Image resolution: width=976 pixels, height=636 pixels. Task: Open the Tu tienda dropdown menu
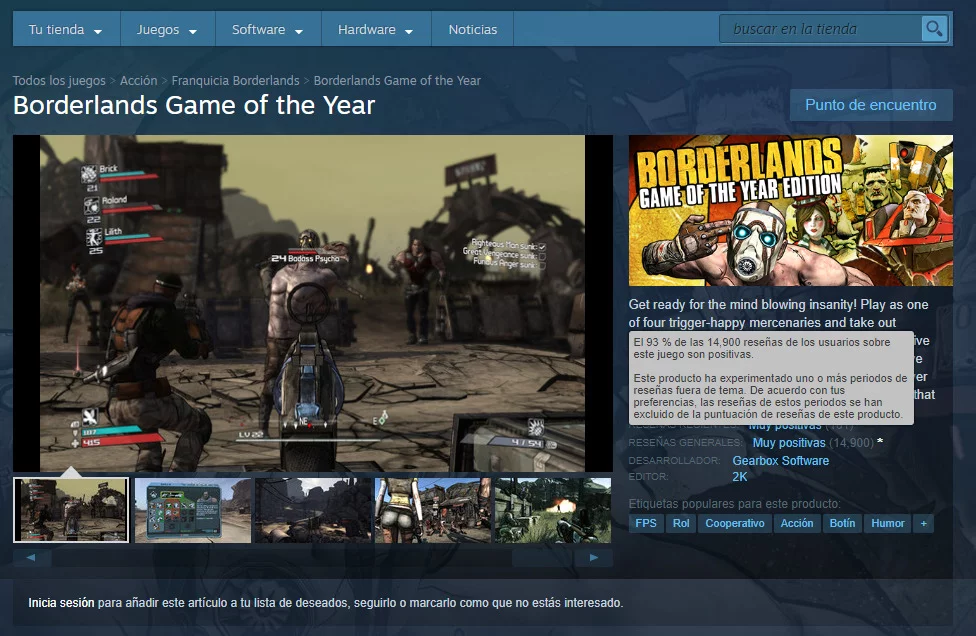[65, 29]
